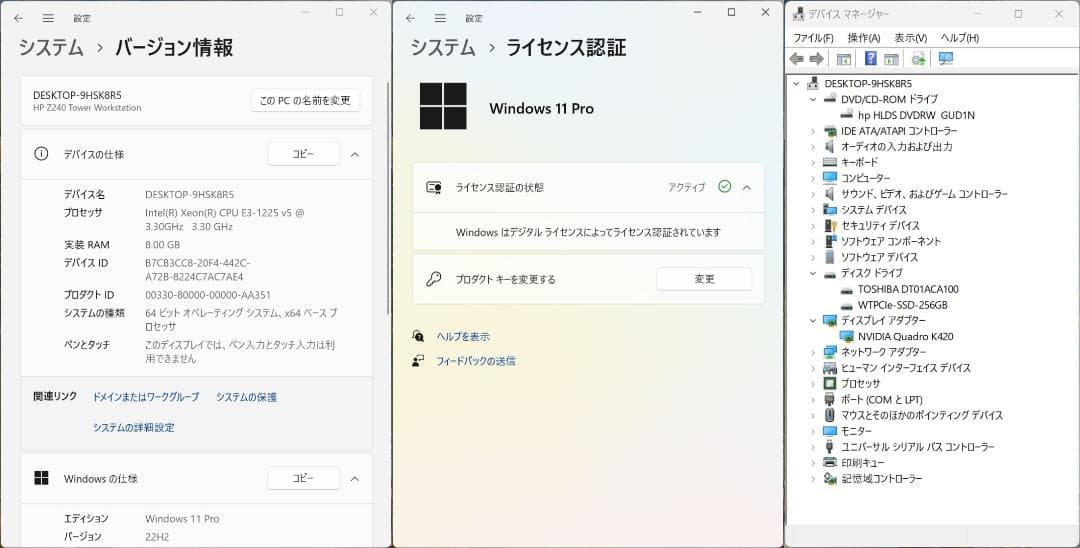Click the scan for hardware changes toolbar icon
1080x548 pixels.
(918, 59)
